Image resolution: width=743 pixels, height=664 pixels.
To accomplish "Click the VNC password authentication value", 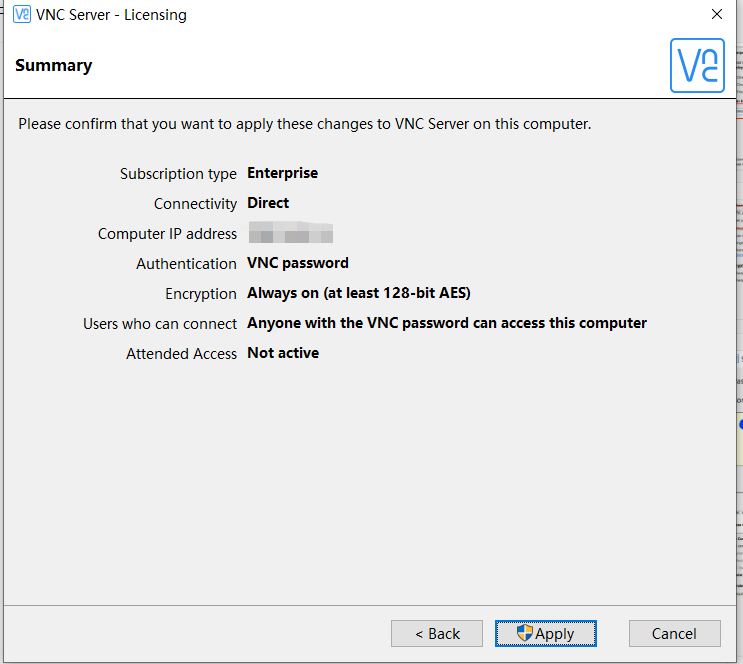I will coord(297,263).
